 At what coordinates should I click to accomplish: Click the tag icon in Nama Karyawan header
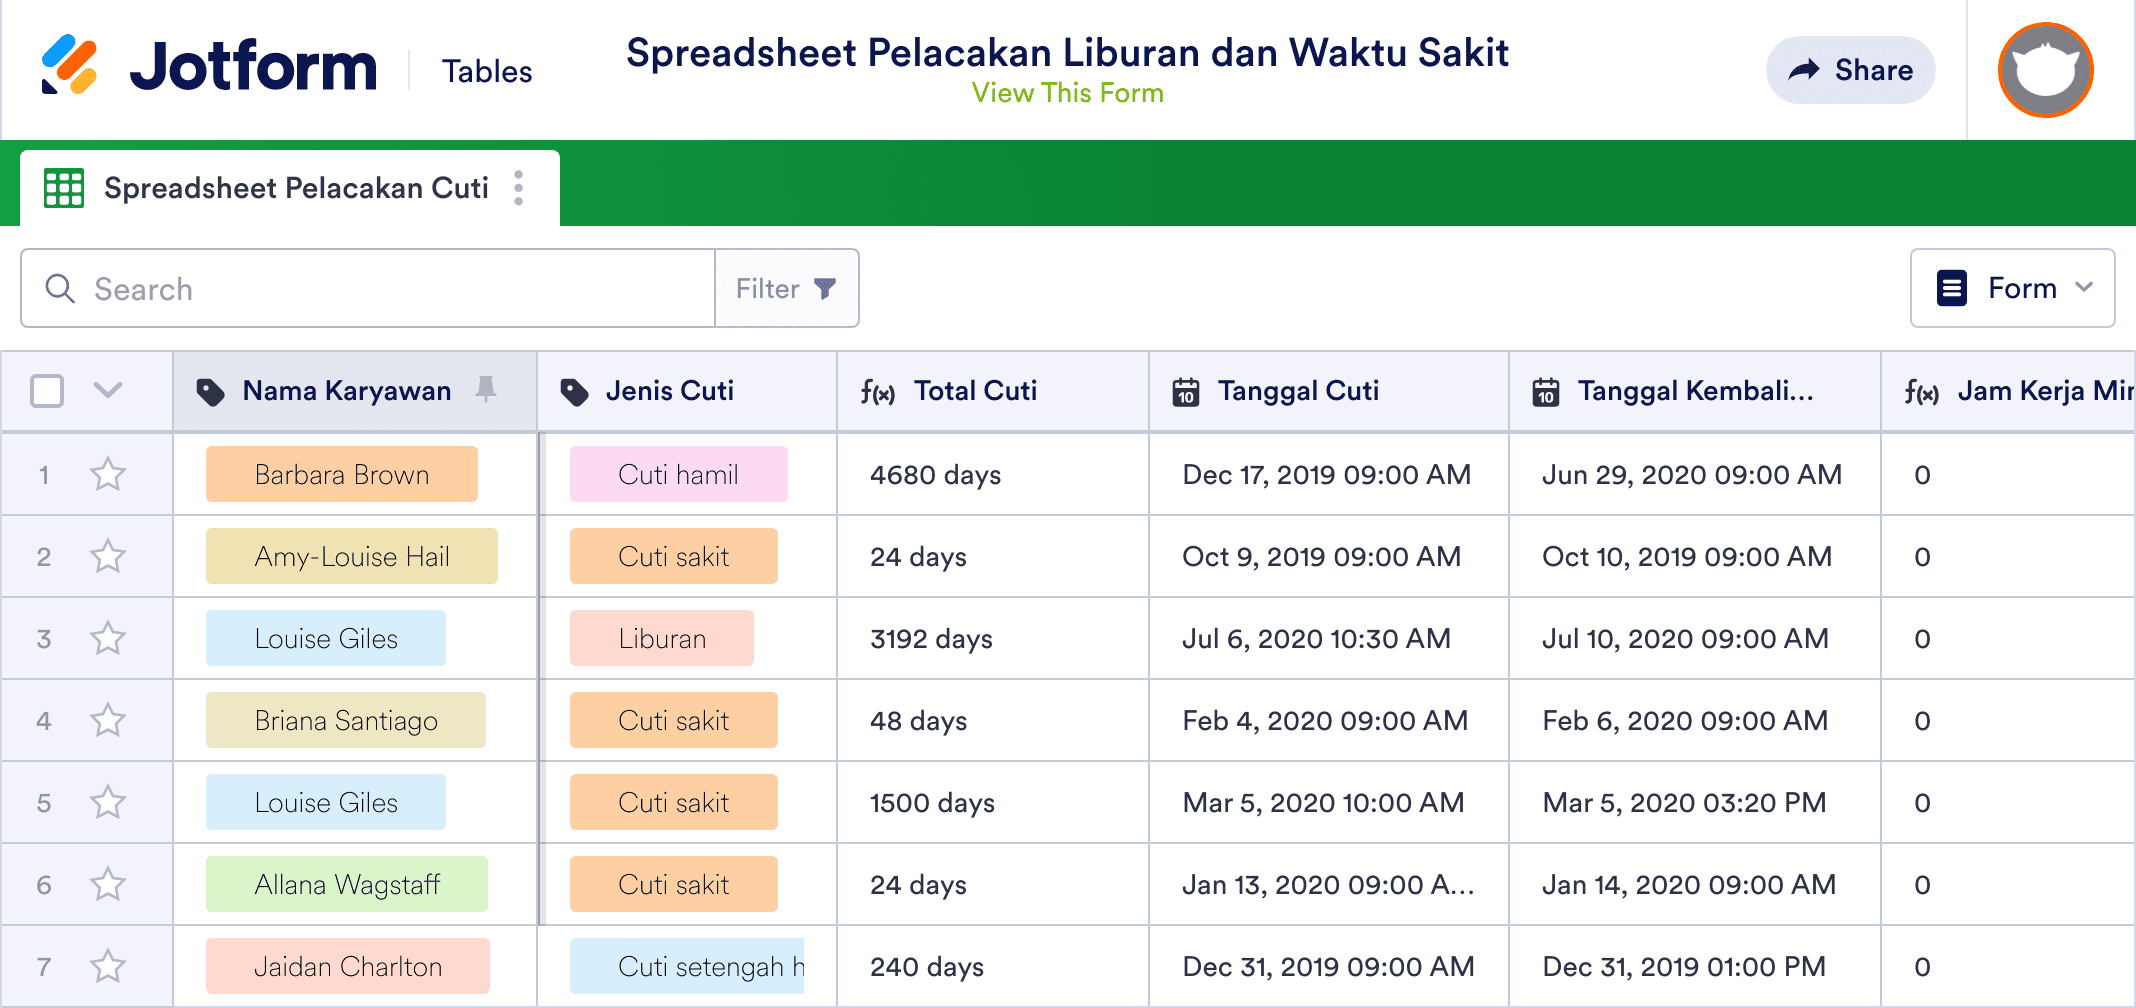click(212, 391)
